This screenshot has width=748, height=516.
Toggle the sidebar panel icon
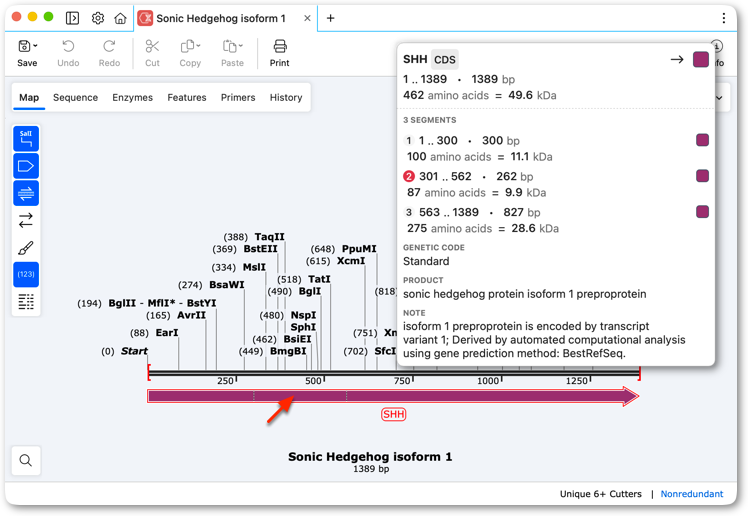coord(73,18)
